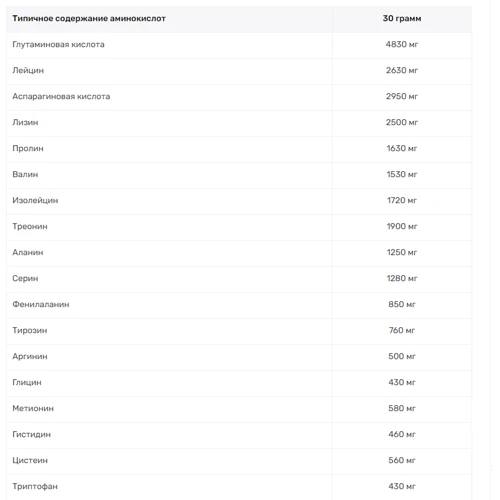This screenshot has width=500, height=500.
Task: Click the 'Пролин' row label
Action: (28, 148)
